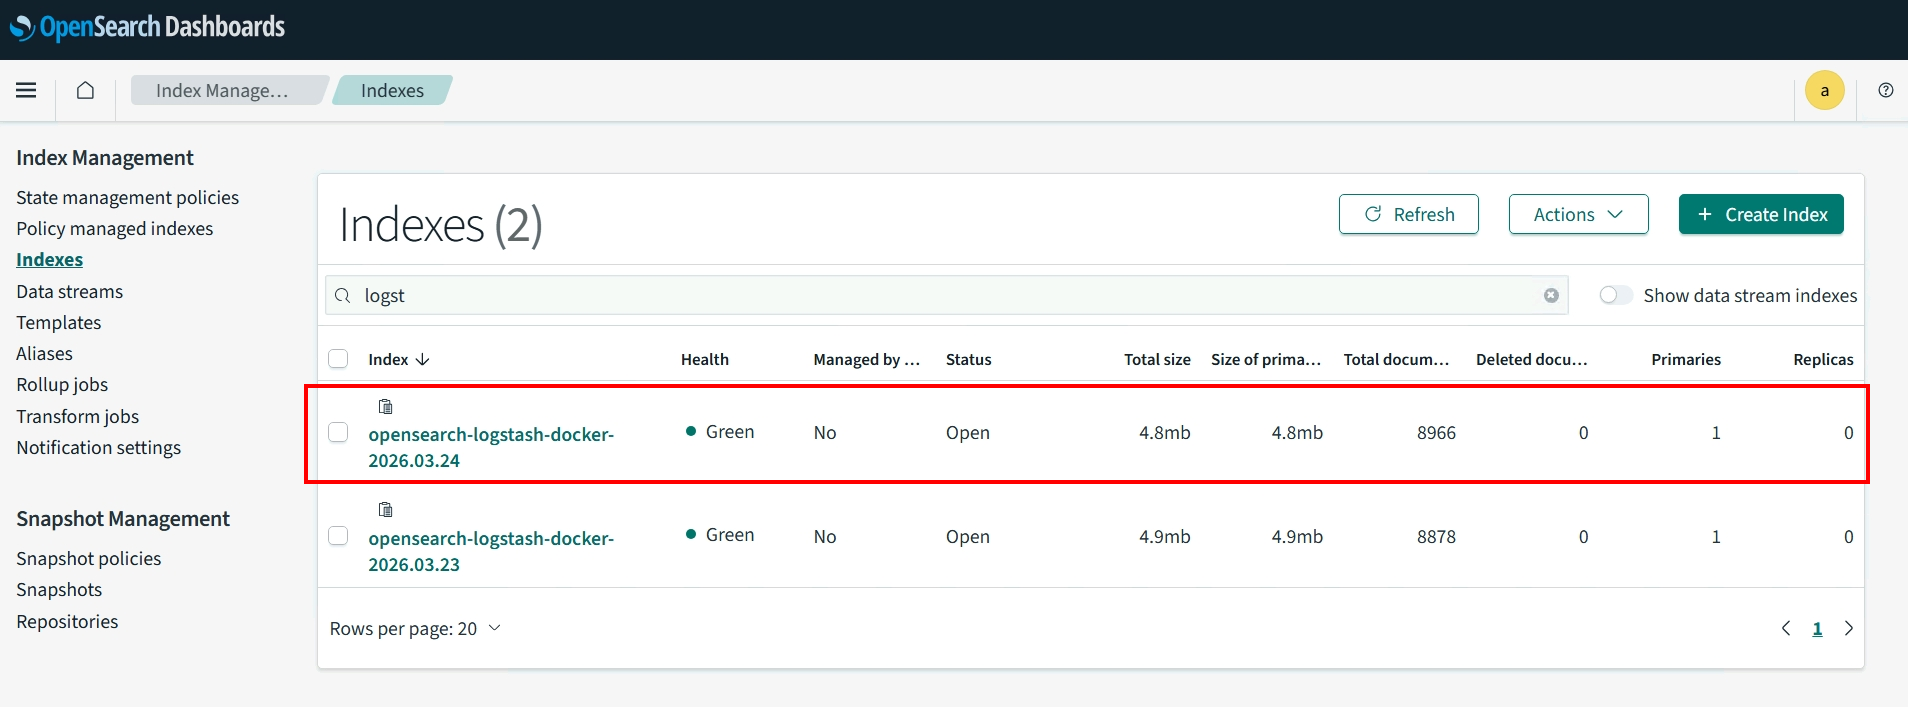This screenshot has height=707, width=1908.
Task: Copy the name of index 2026.03.24
Action: click(x=386, y=406)
